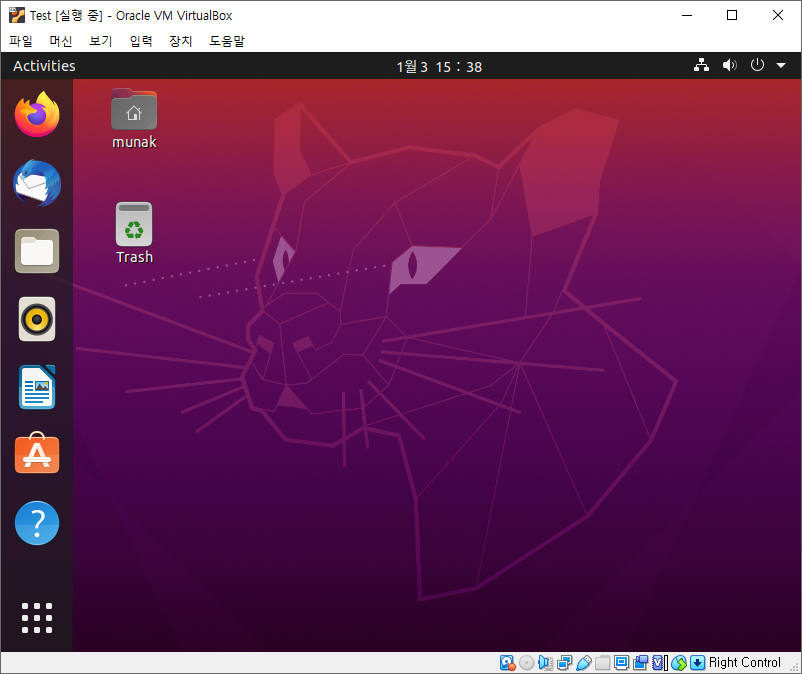The image size is (802, 674).
Task: Click the optical disc indicator
Action: [526, 663]
